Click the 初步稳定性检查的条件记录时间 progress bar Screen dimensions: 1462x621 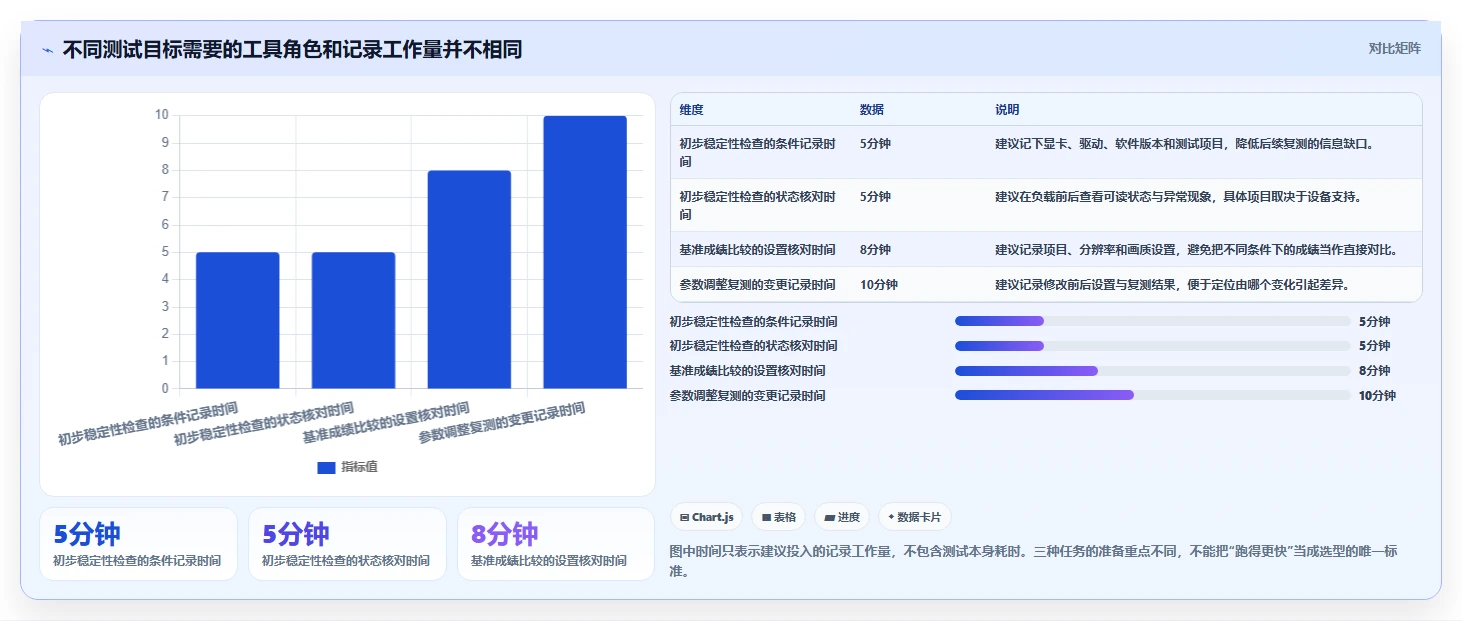click(x=1152, y=321)
